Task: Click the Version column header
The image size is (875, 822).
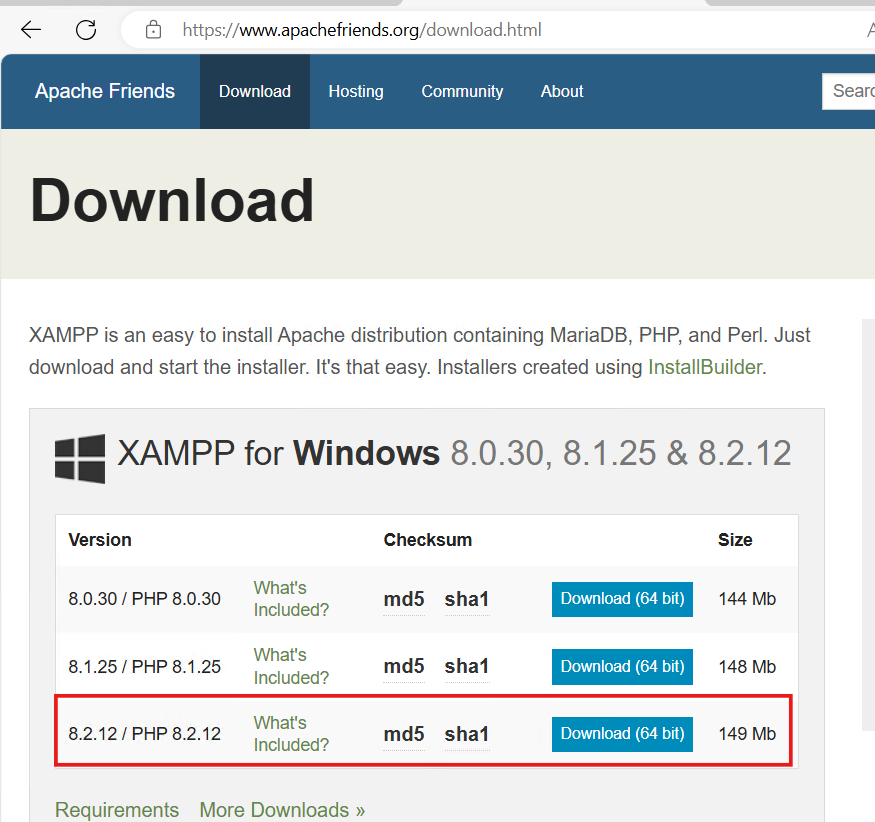Action: (x=100, y=540)
